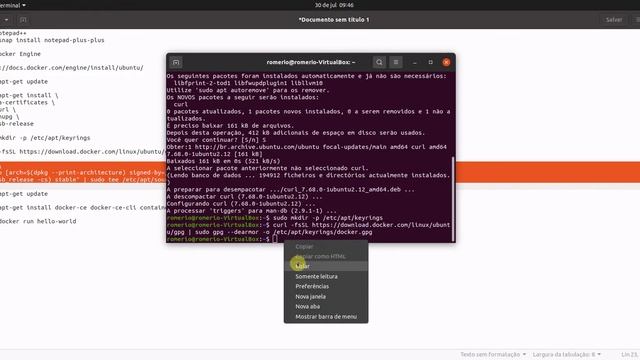
Task: Click the 'Você quer continuar? [S/n]' line
Action: 216,140
